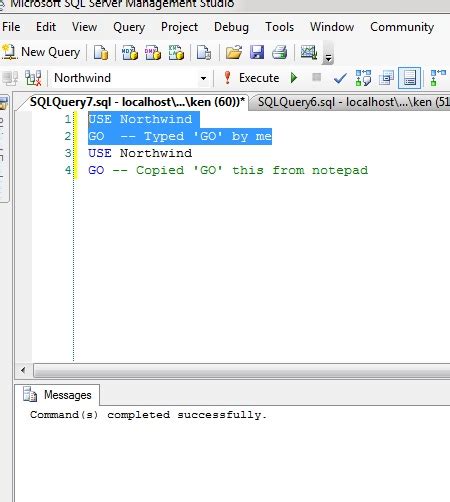Open SQL Server Compact Query icon
450x502 pixels.
click(204, 52)
